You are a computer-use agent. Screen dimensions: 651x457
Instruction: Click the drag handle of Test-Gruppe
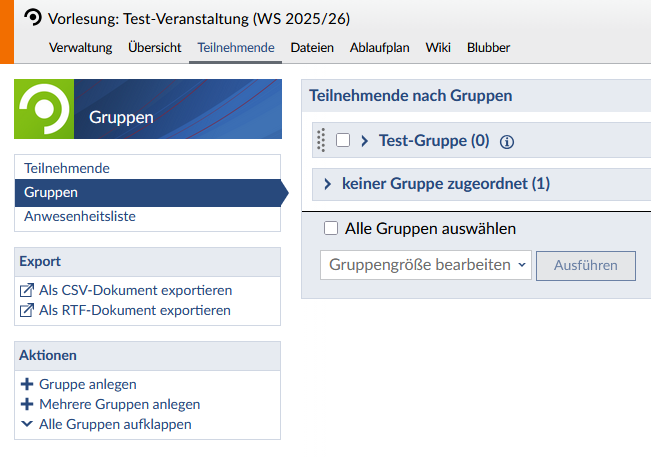(321, 141)
